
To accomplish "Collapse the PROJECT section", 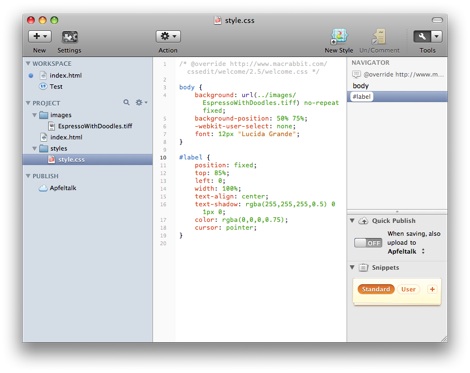I will coord(28,103).
